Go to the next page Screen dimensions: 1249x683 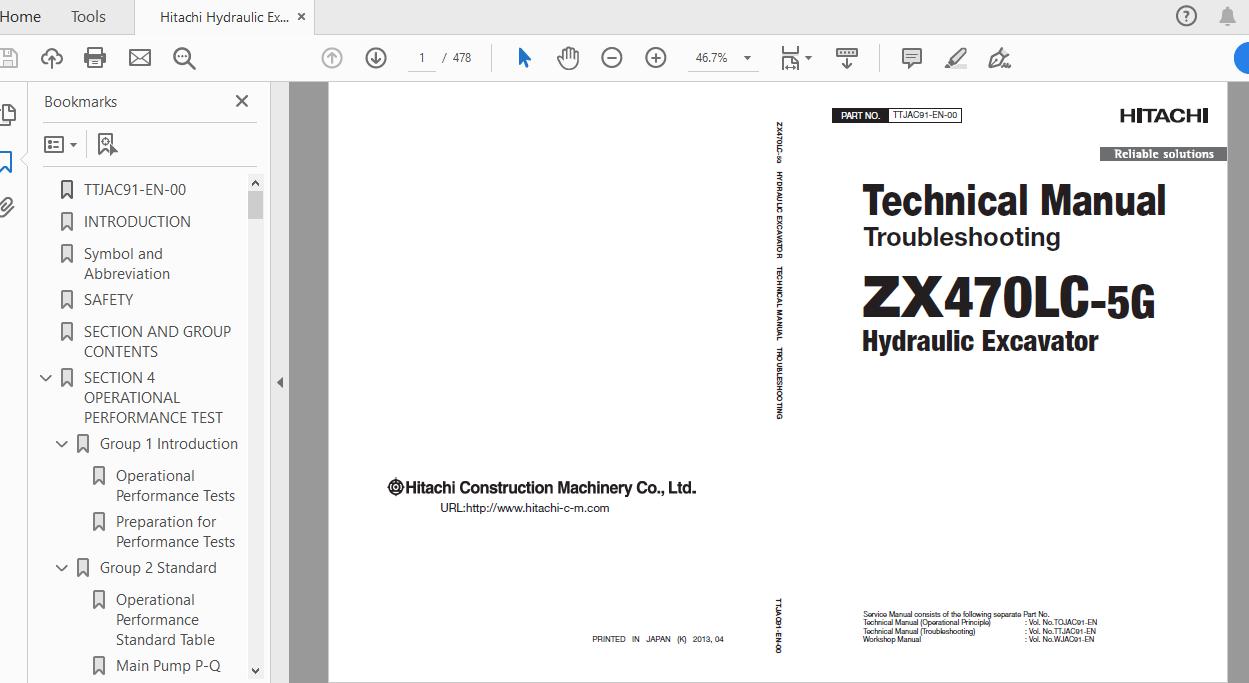point(376,57)
